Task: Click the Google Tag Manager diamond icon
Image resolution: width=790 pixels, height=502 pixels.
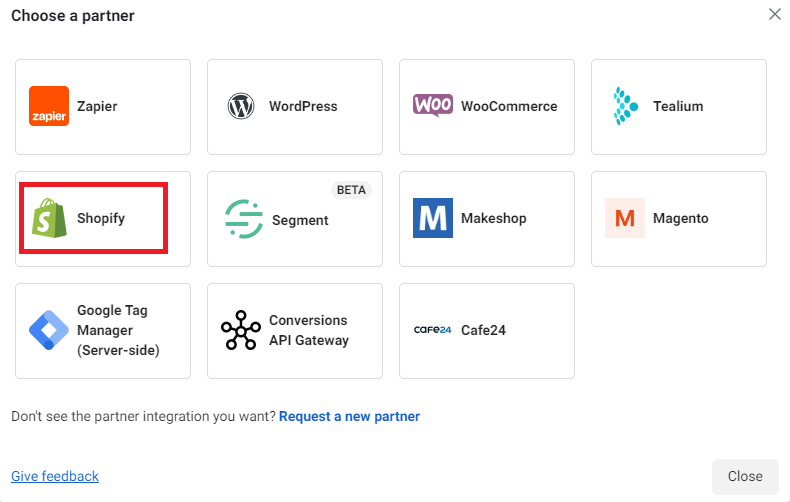Action: point(49,330)
